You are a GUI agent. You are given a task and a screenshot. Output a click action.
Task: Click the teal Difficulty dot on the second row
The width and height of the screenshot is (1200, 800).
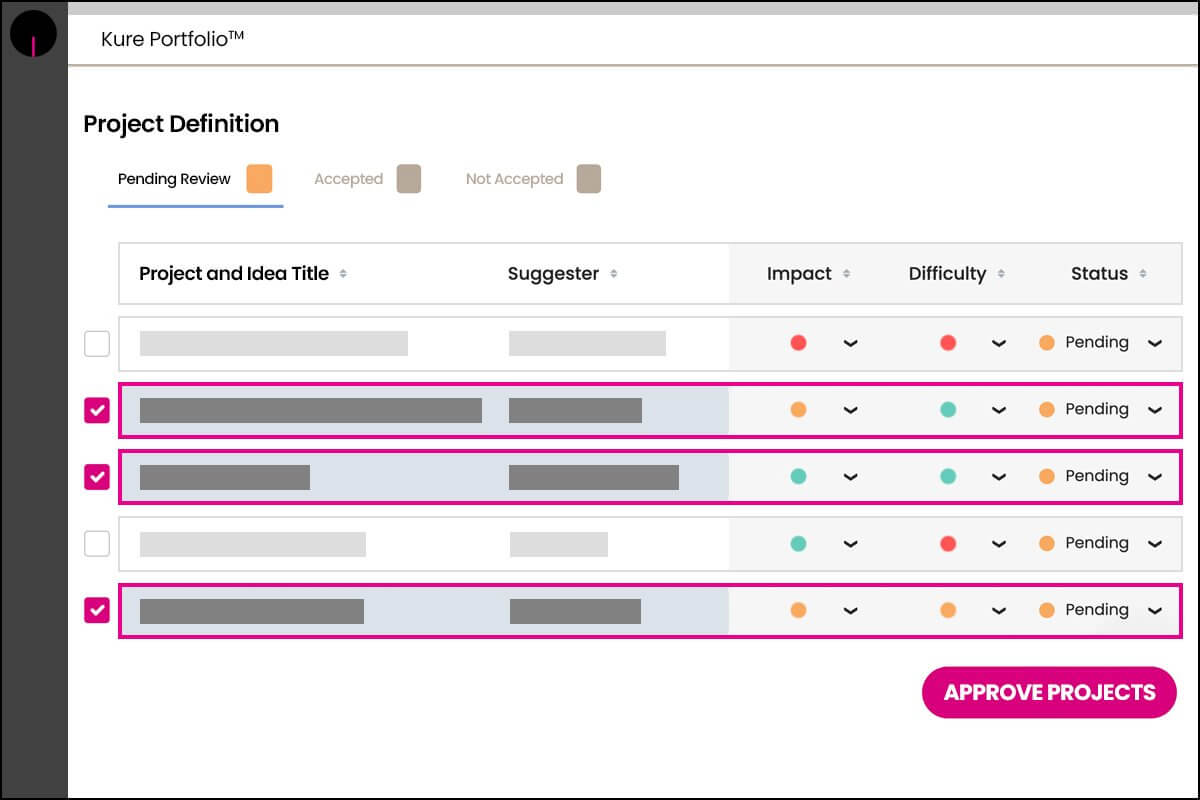[946, 409]
